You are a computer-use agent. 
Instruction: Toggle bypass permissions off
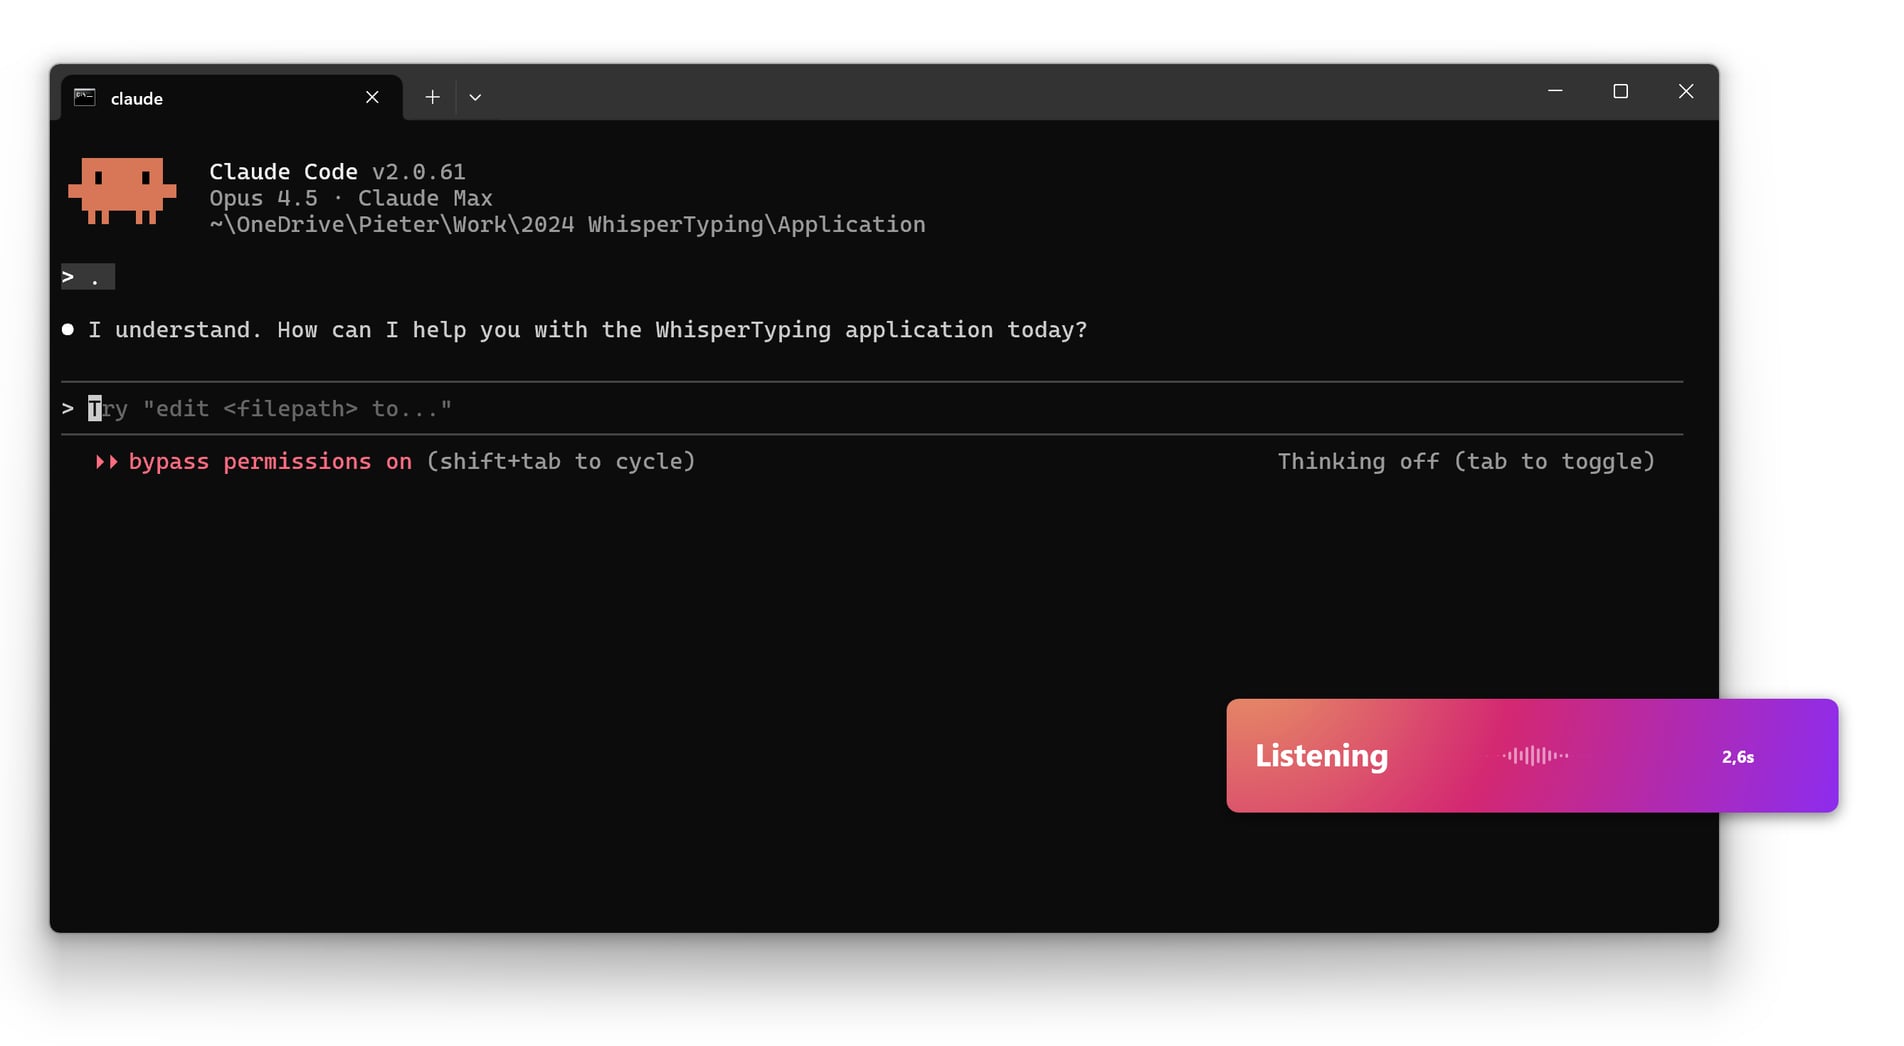pos(270,462)
